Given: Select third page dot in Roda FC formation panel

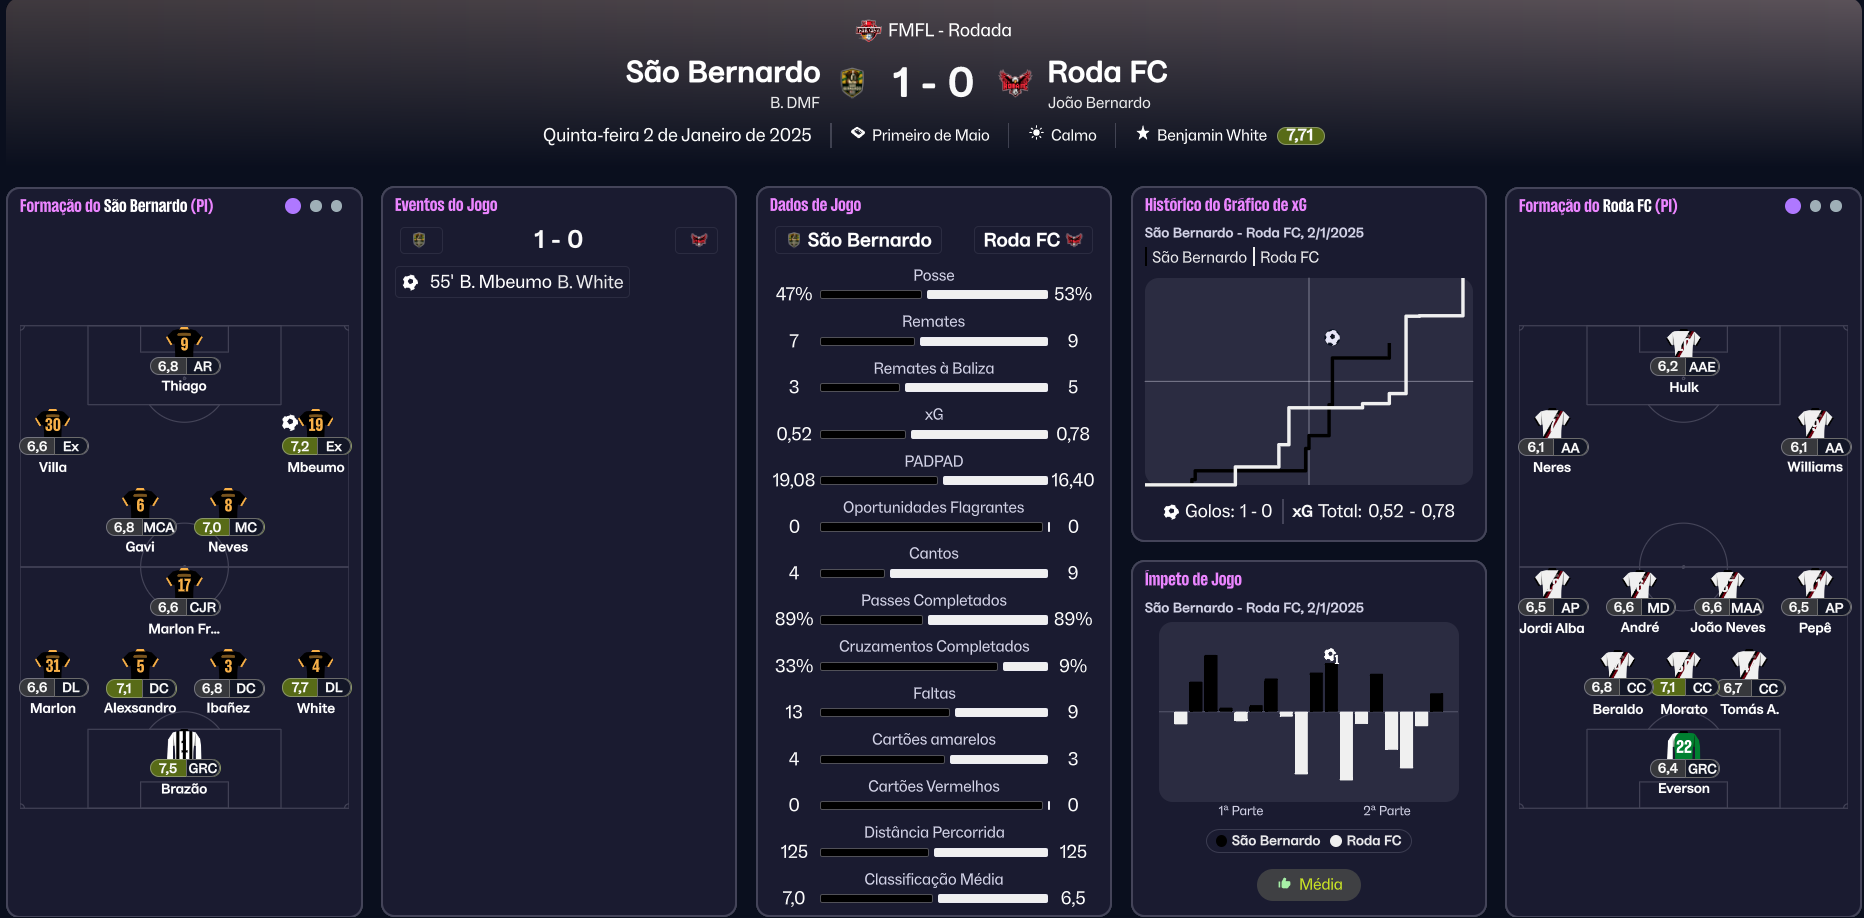Looking at the screenshot, I should [1836, 206].
